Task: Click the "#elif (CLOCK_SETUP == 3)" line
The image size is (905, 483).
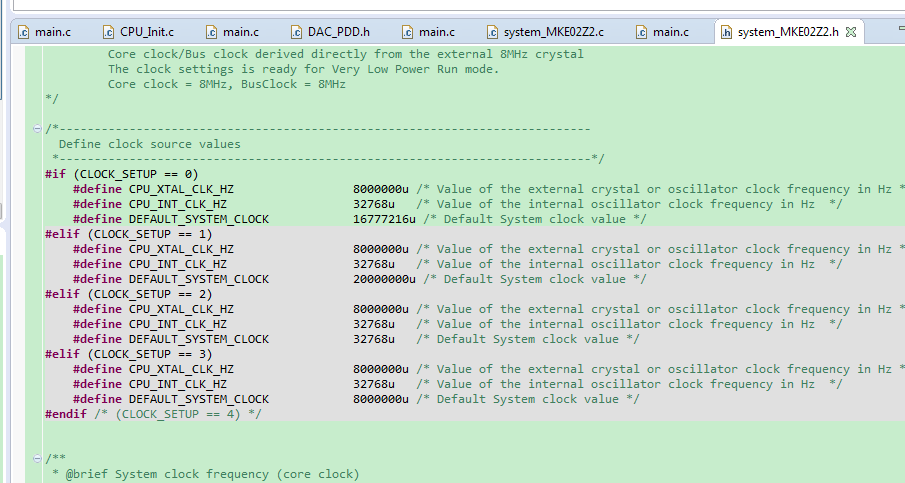Action: 128,354
